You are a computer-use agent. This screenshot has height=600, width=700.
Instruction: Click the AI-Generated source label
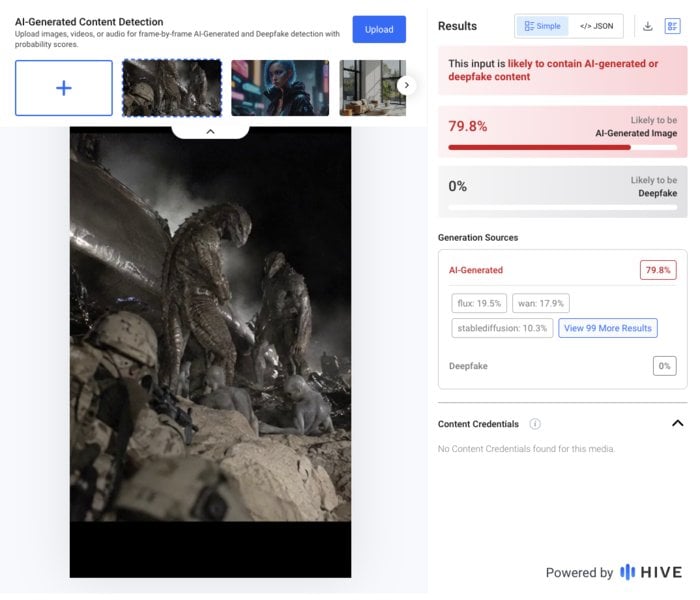point(476,270)
